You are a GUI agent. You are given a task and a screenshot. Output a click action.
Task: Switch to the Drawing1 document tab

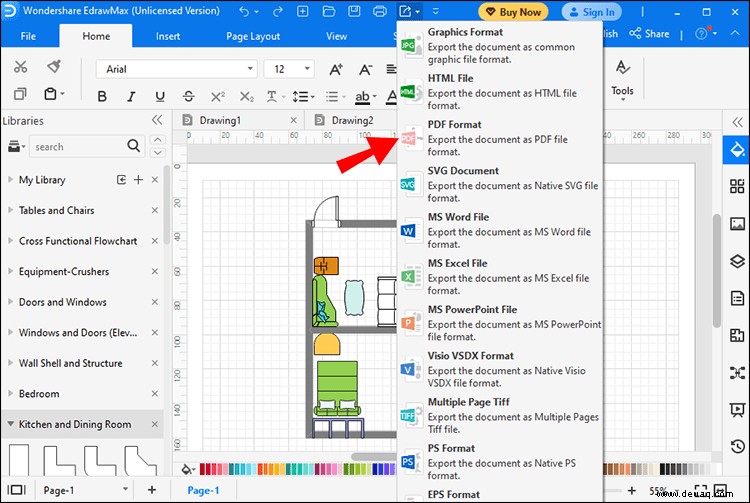220,120
